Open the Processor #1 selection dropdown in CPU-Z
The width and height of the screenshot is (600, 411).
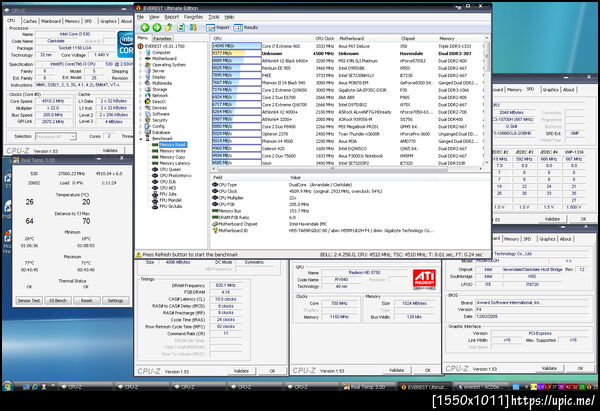56,136
